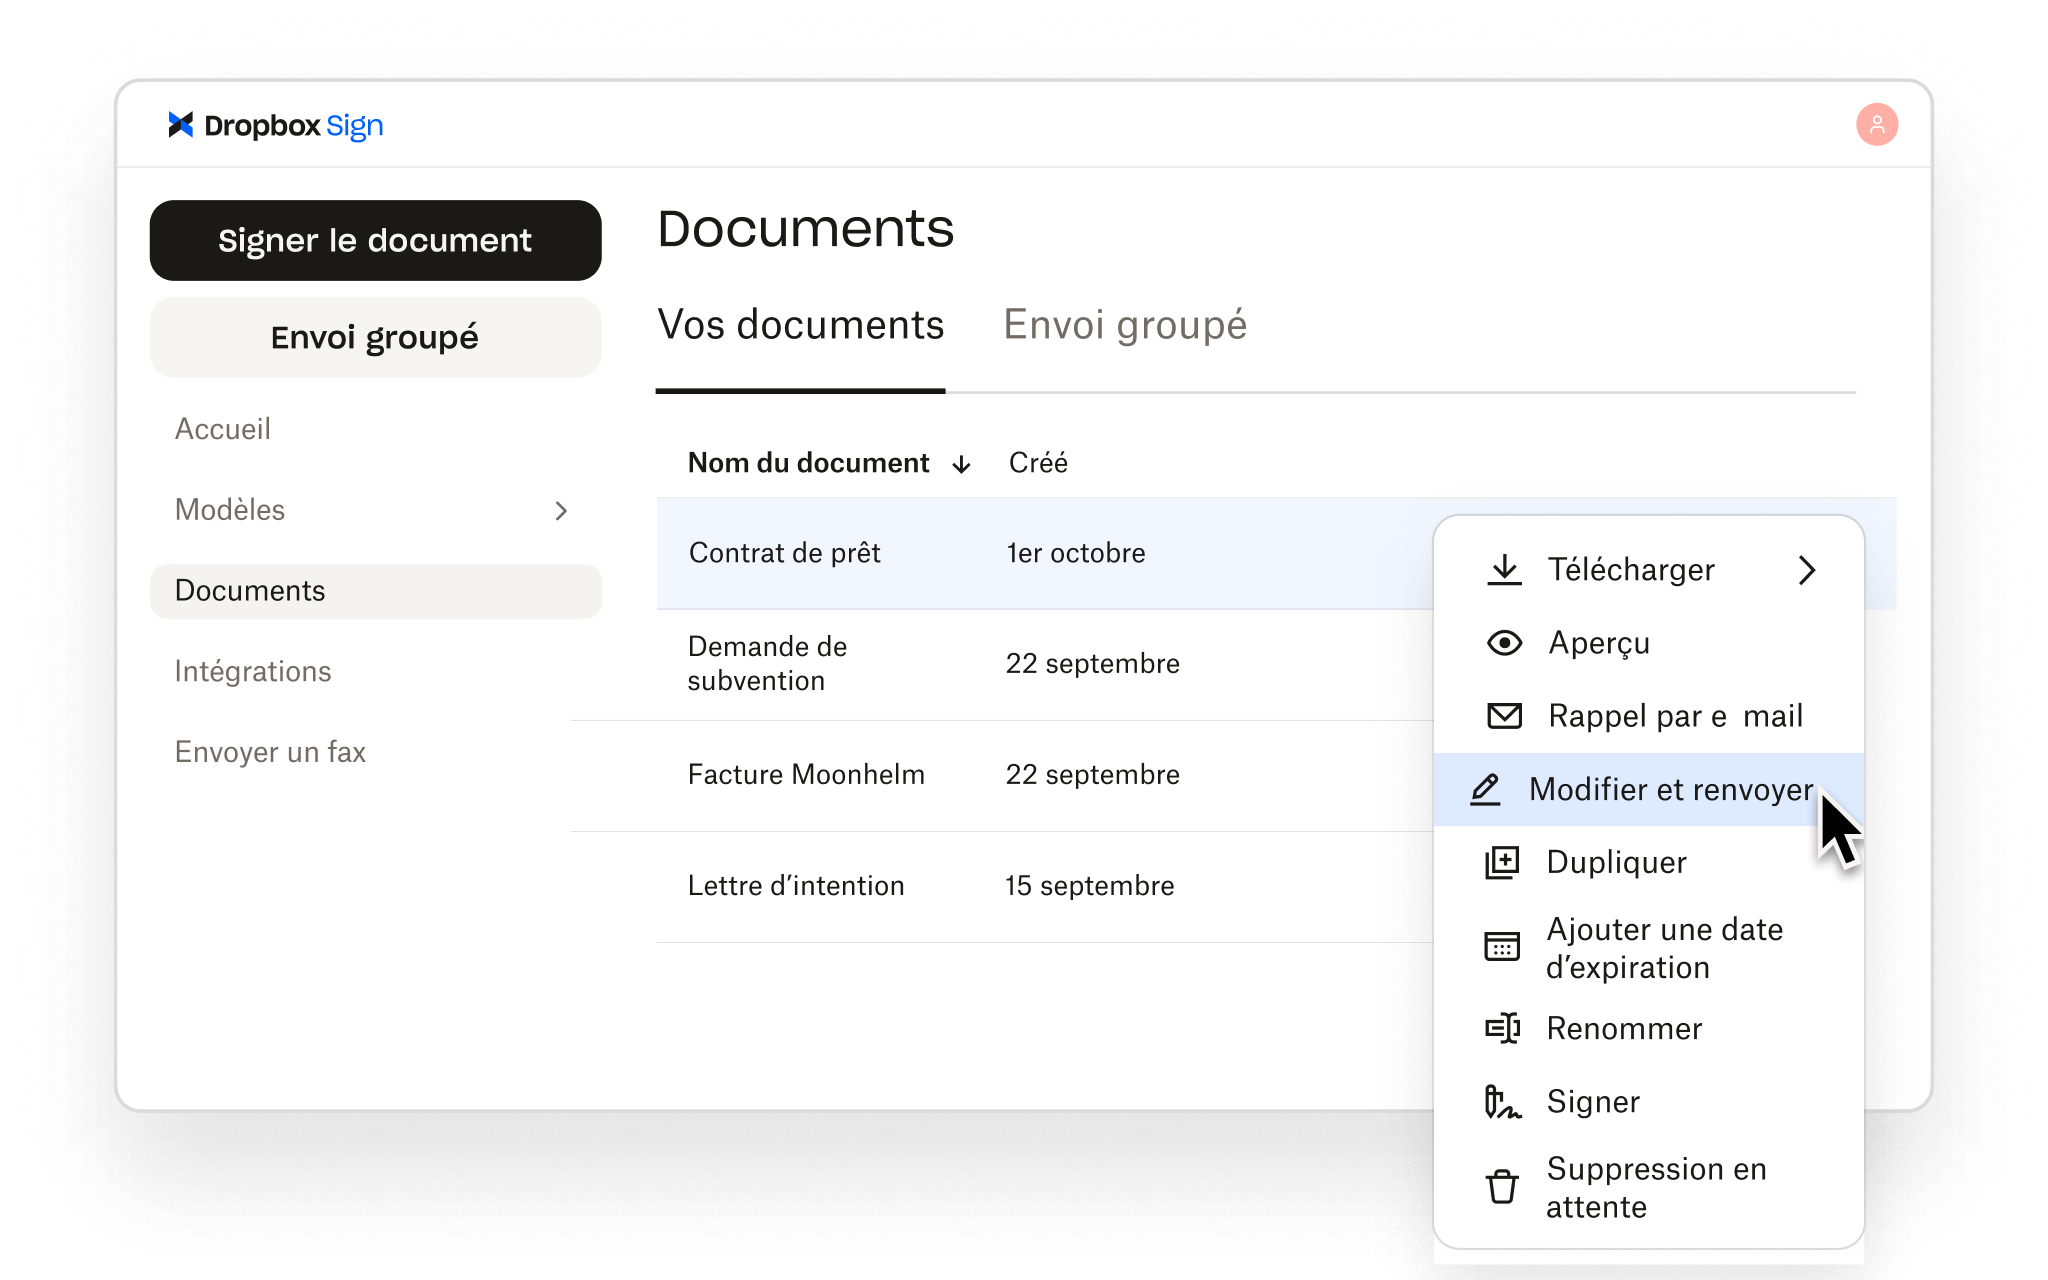Image resolution: width=2048 pixels, height=1280 pixels.
Task: Click the download arrow icon beside Télécharger
Action: tap(1504, 570)
